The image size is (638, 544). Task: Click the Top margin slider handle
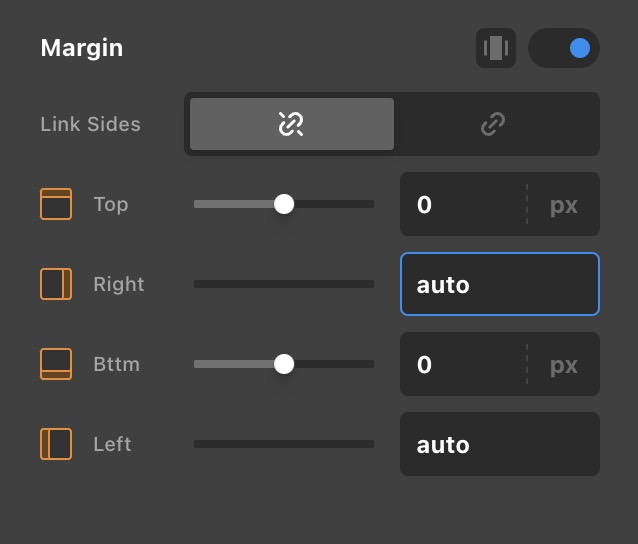pyautogui.click(x=284, y=204)
